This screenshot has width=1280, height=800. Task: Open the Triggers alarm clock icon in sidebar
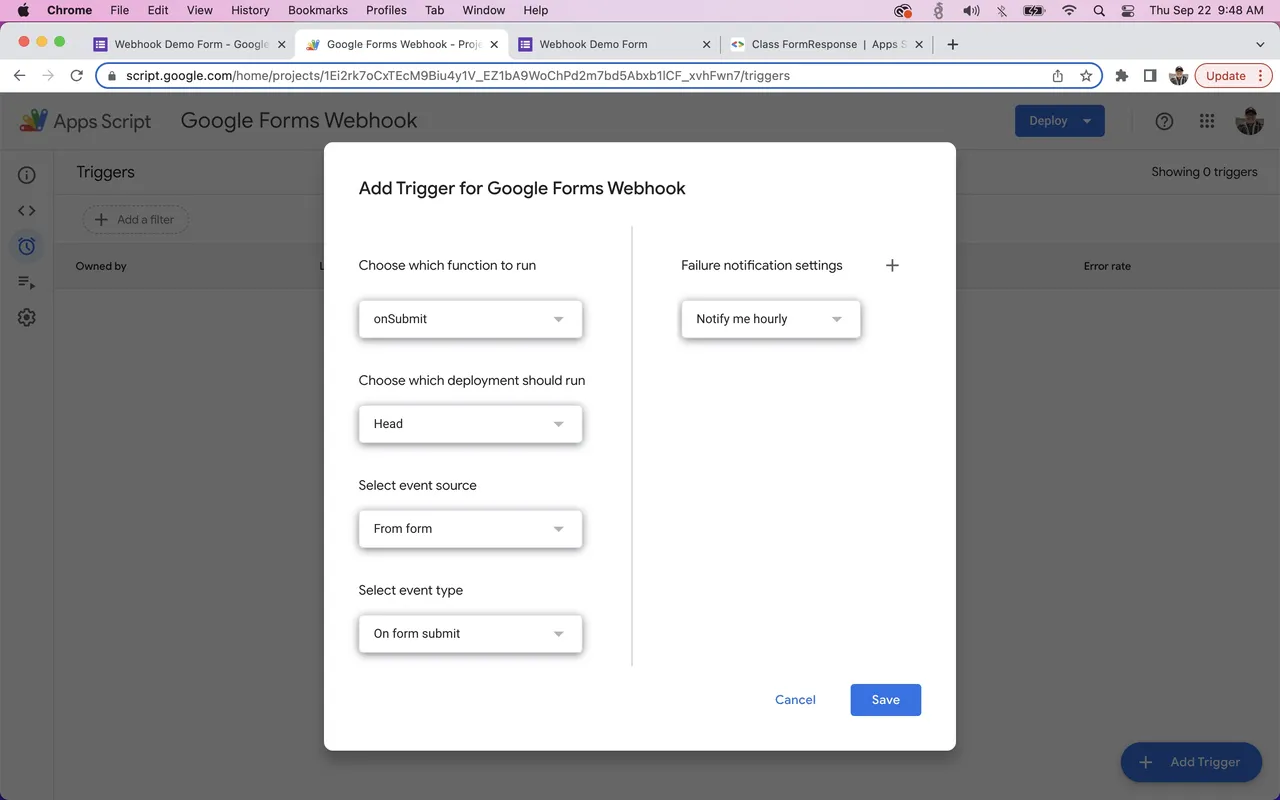[27, 246]
